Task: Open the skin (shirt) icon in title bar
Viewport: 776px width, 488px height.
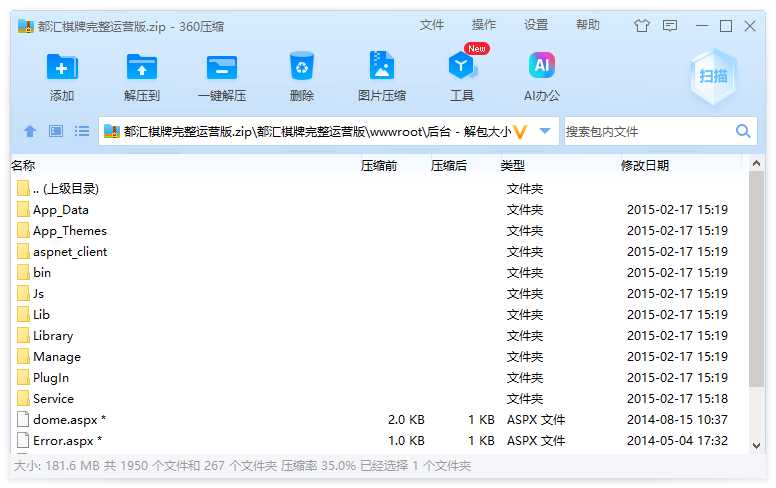Action: pos(642,25)
